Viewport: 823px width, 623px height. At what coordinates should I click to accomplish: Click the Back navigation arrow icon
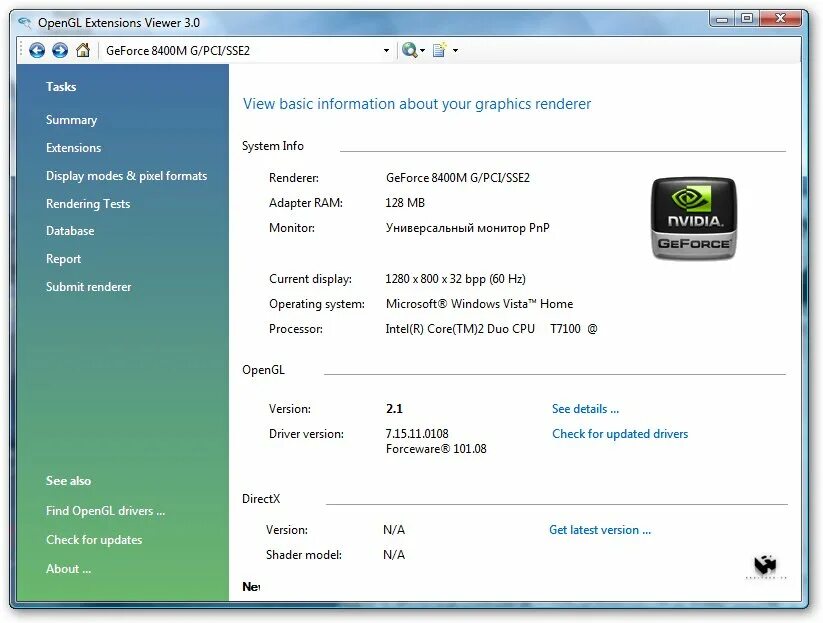click(37, 50)
